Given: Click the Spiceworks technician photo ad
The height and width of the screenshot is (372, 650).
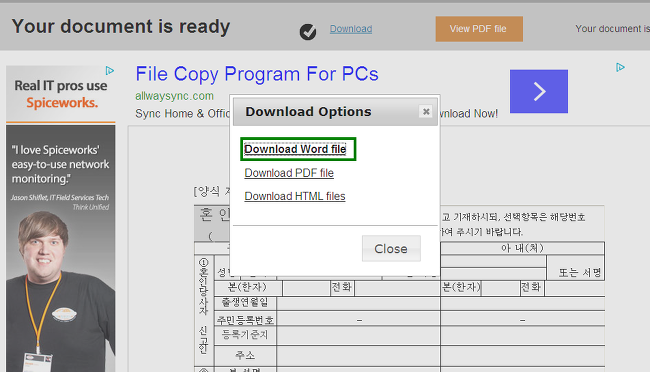Looking at the screenshot, I should click(61, 290).
